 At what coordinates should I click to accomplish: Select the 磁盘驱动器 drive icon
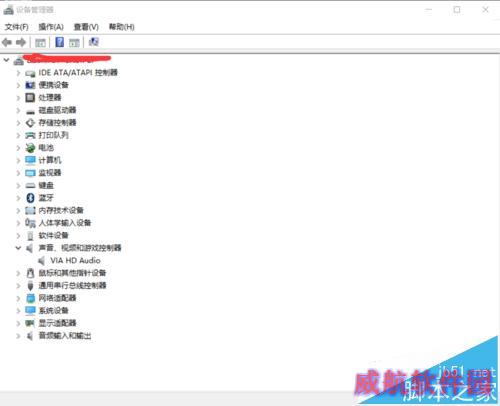30,111
